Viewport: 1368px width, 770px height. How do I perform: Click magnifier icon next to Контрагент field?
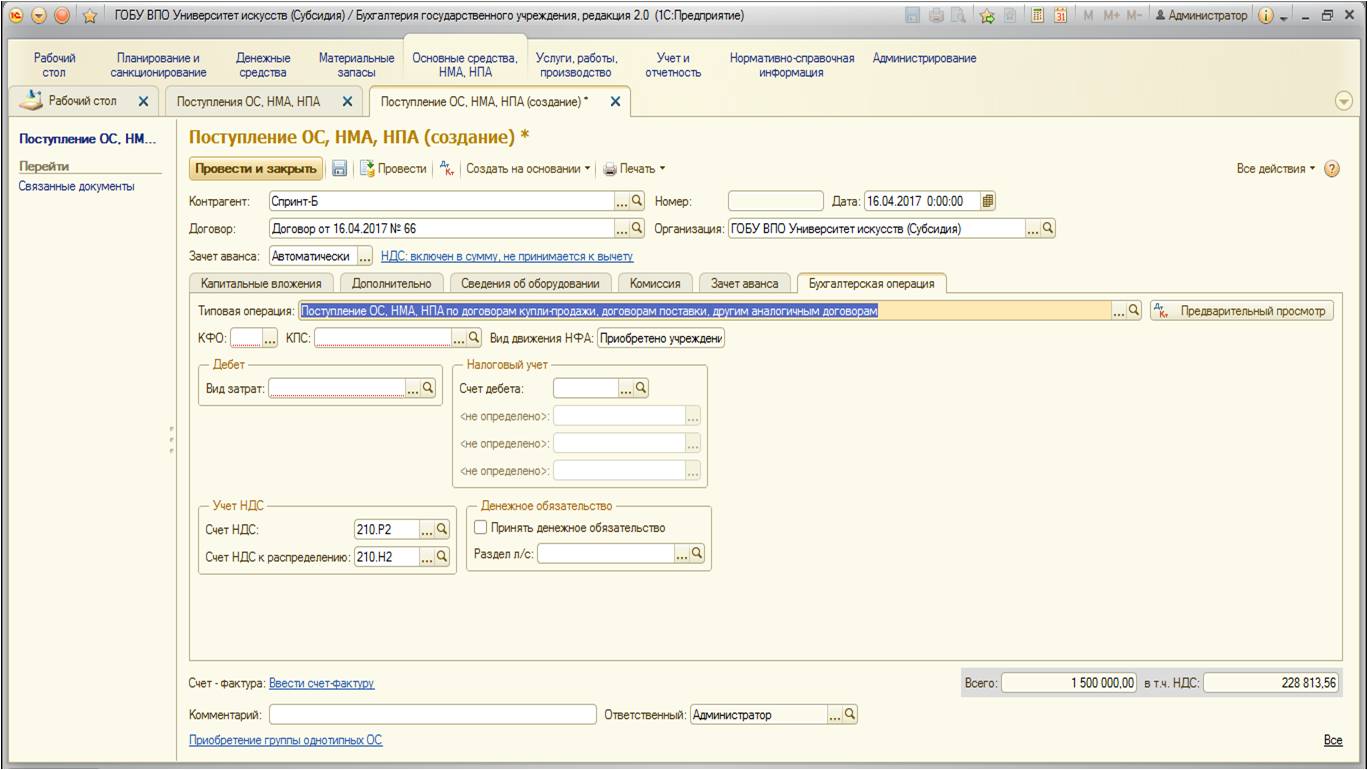coord(637,201)
